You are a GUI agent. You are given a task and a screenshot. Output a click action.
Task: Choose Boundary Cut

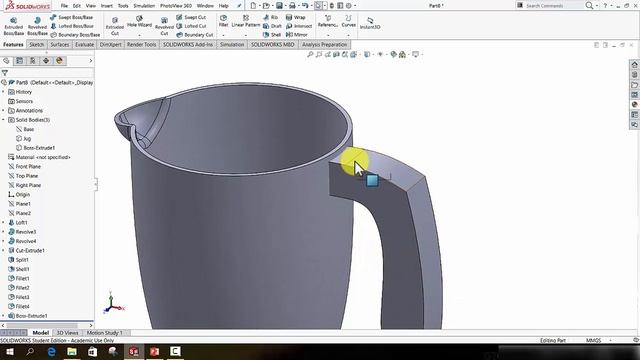[195, 35]
